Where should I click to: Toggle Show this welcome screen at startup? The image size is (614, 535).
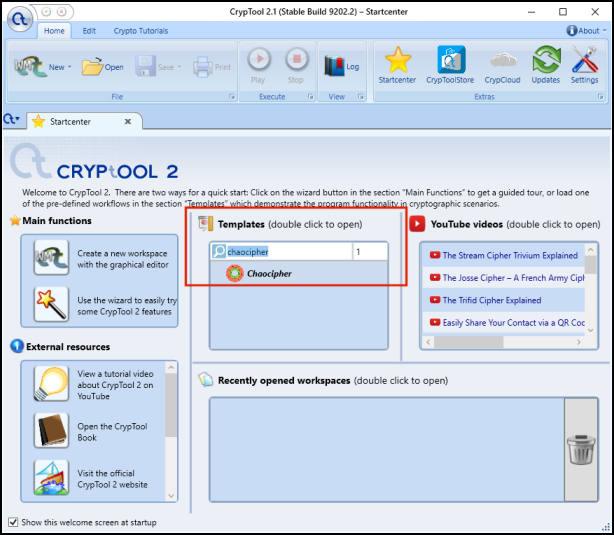(x=13, y=522)
